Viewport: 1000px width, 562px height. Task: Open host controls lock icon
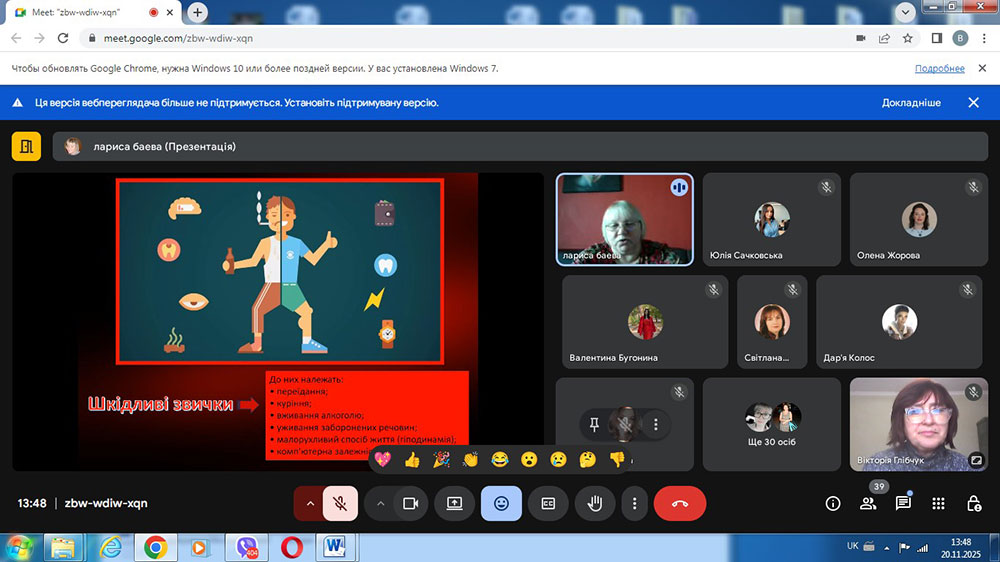[x=973, y=504]
